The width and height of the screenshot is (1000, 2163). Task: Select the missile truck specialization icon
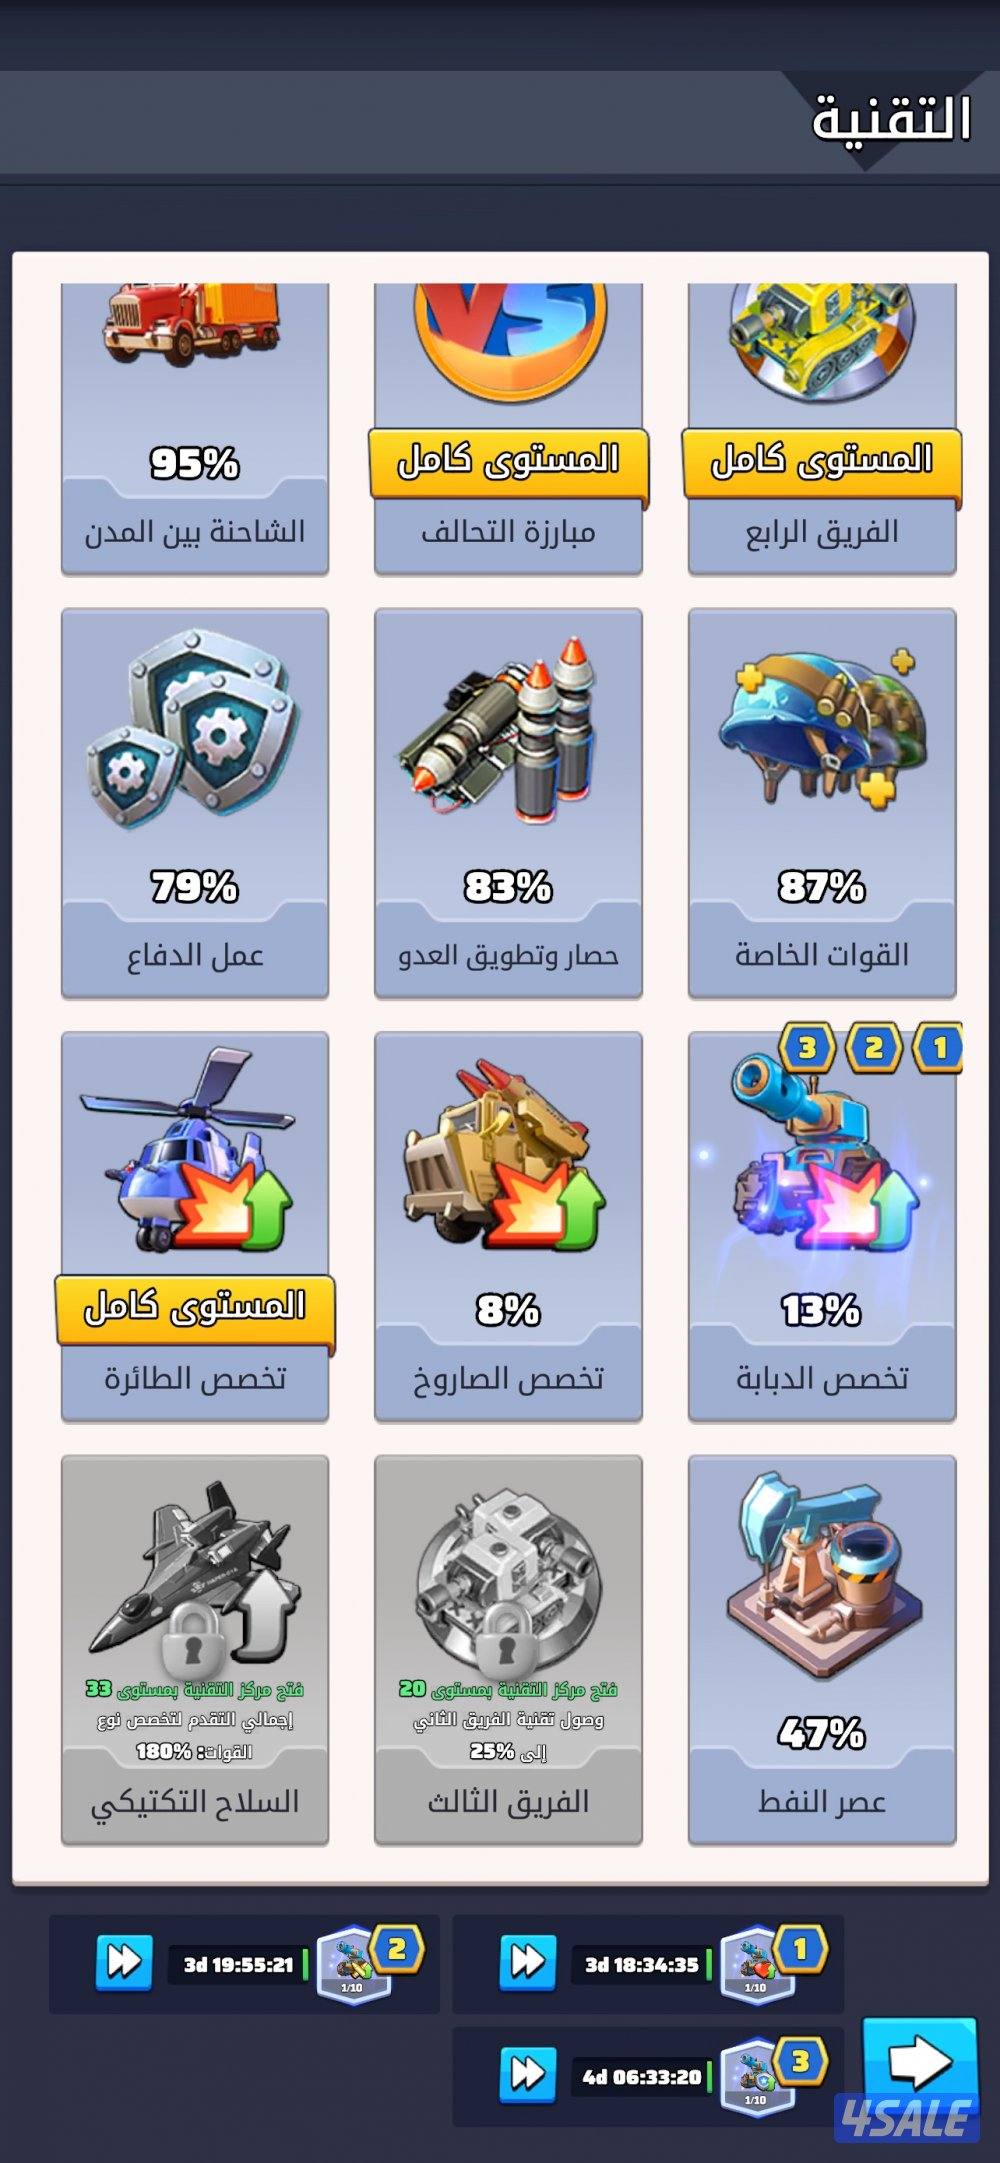[507, 1158]
